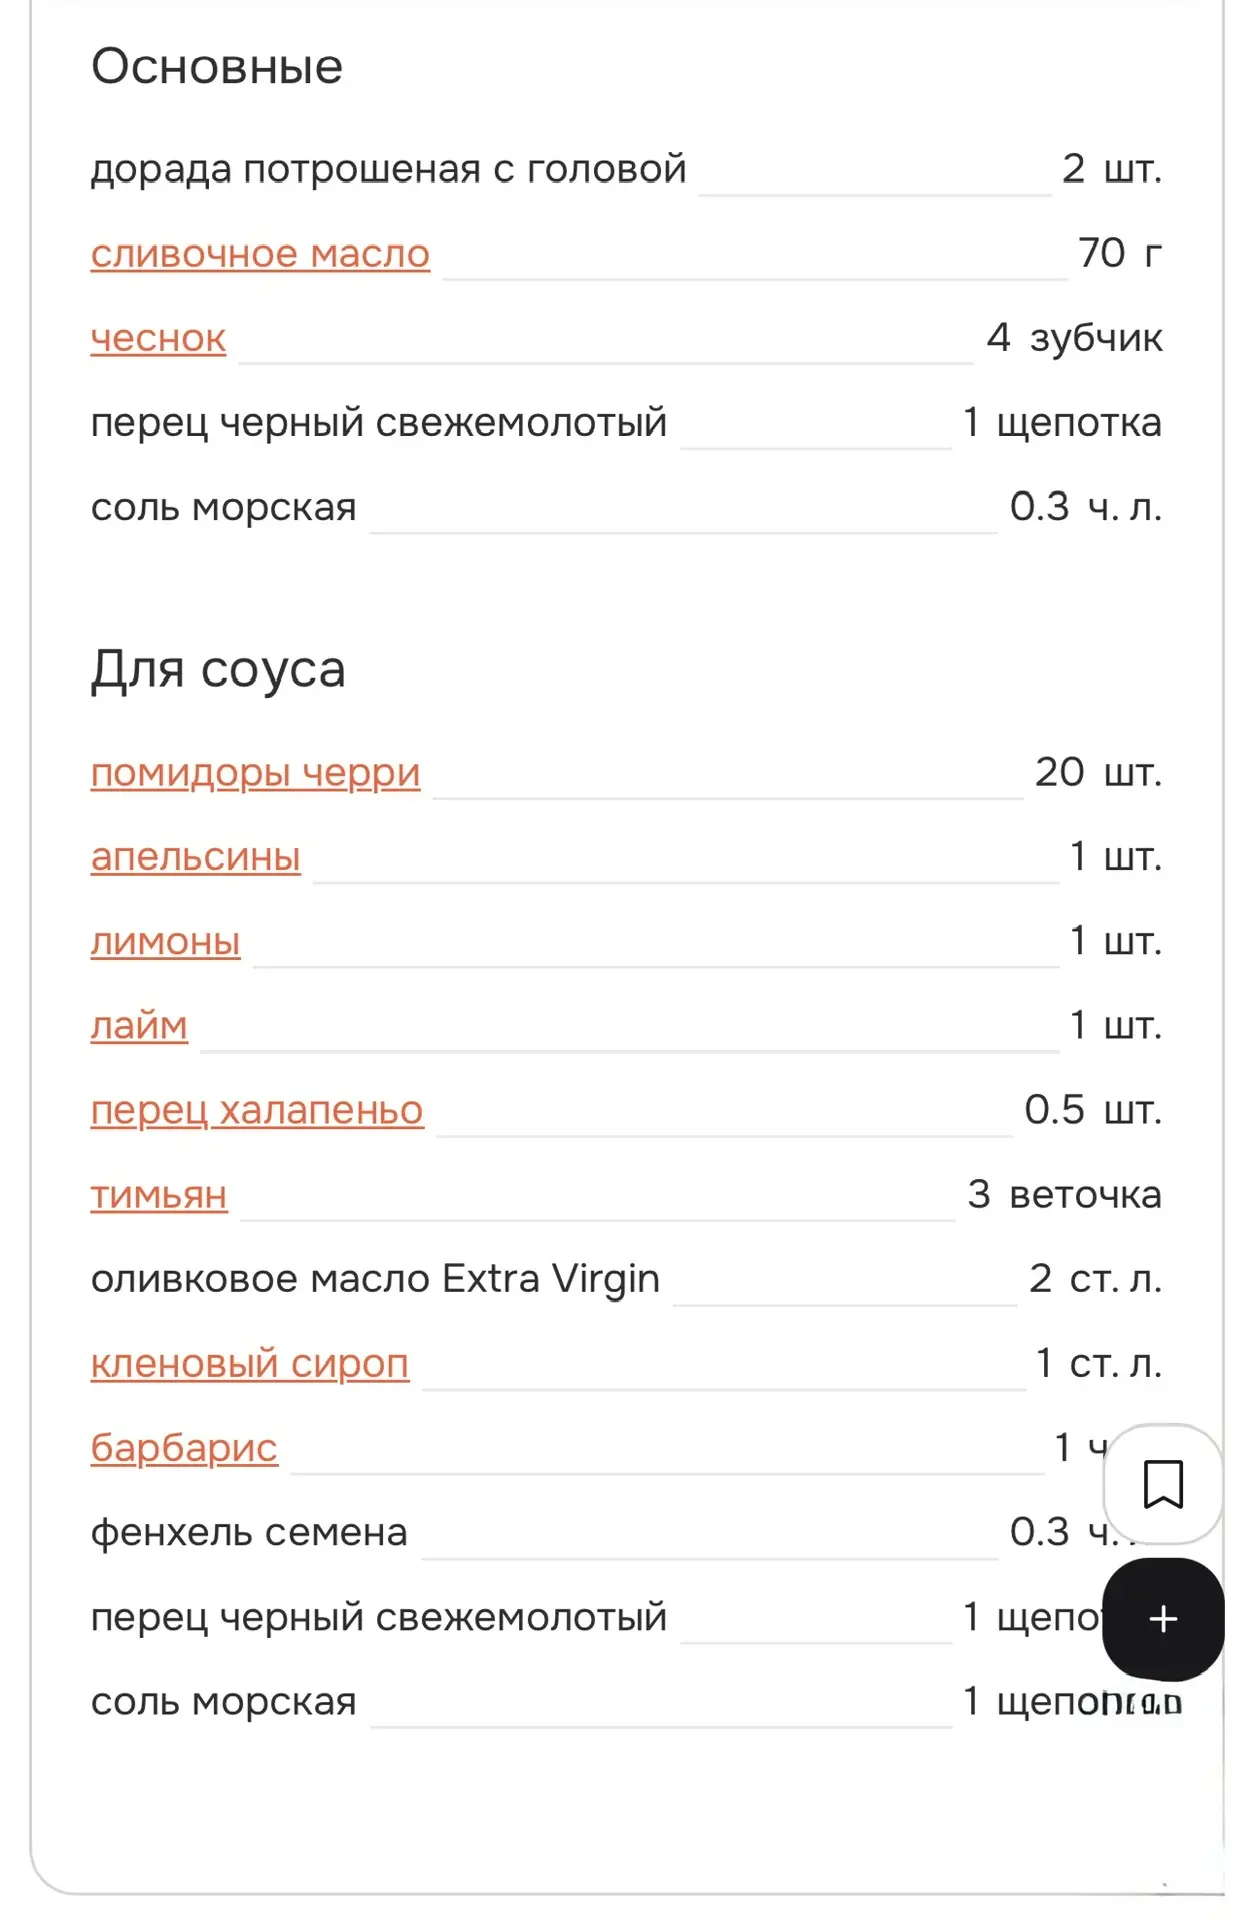Tap the оливковое масло Extra Virgin text

coord(375,1279)
